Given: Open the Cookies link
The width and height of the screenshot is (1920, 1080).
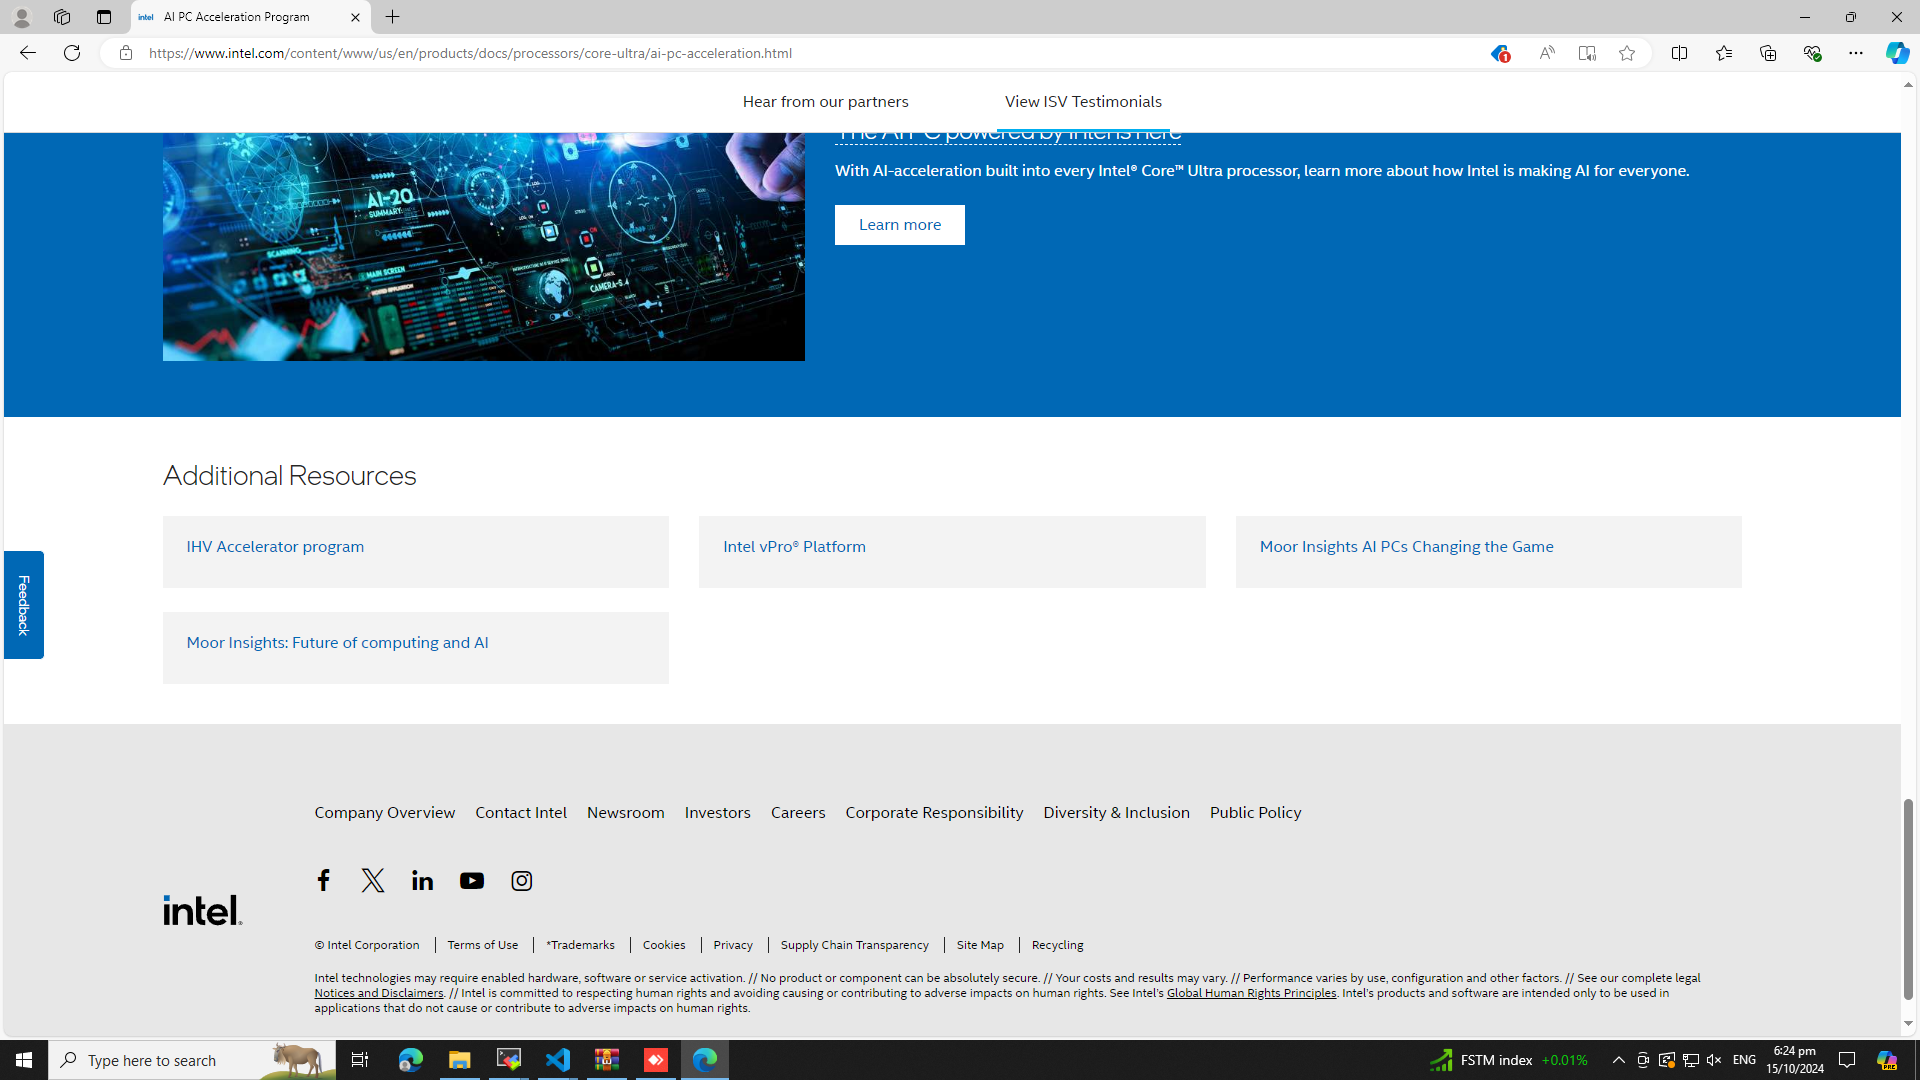Looking at the screenshot, I should (x=664, y=945).
